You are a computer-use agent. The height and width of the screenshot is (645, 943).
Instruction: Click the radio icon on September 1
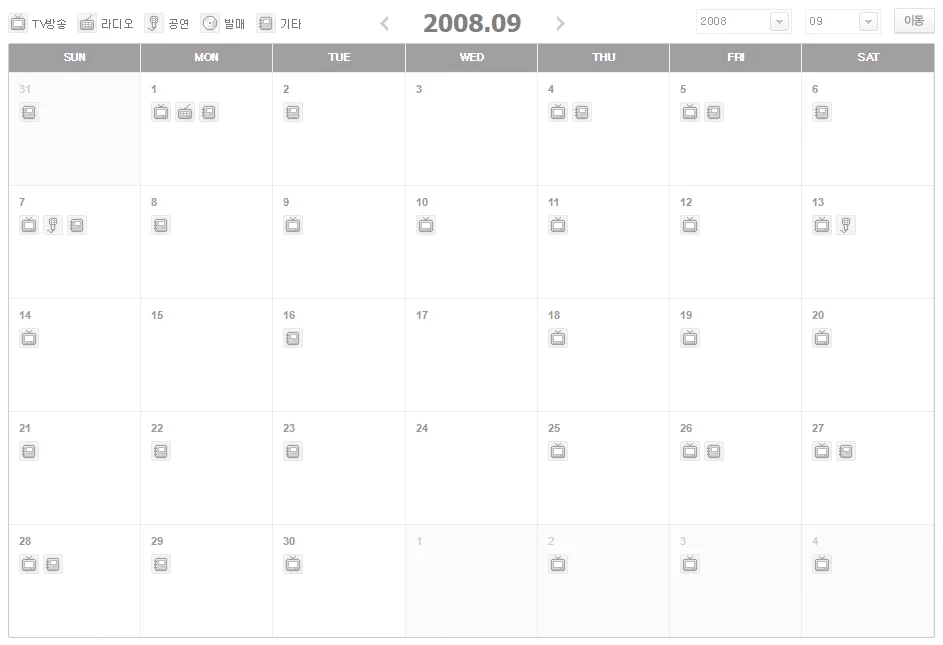click(x=185, y=112)
